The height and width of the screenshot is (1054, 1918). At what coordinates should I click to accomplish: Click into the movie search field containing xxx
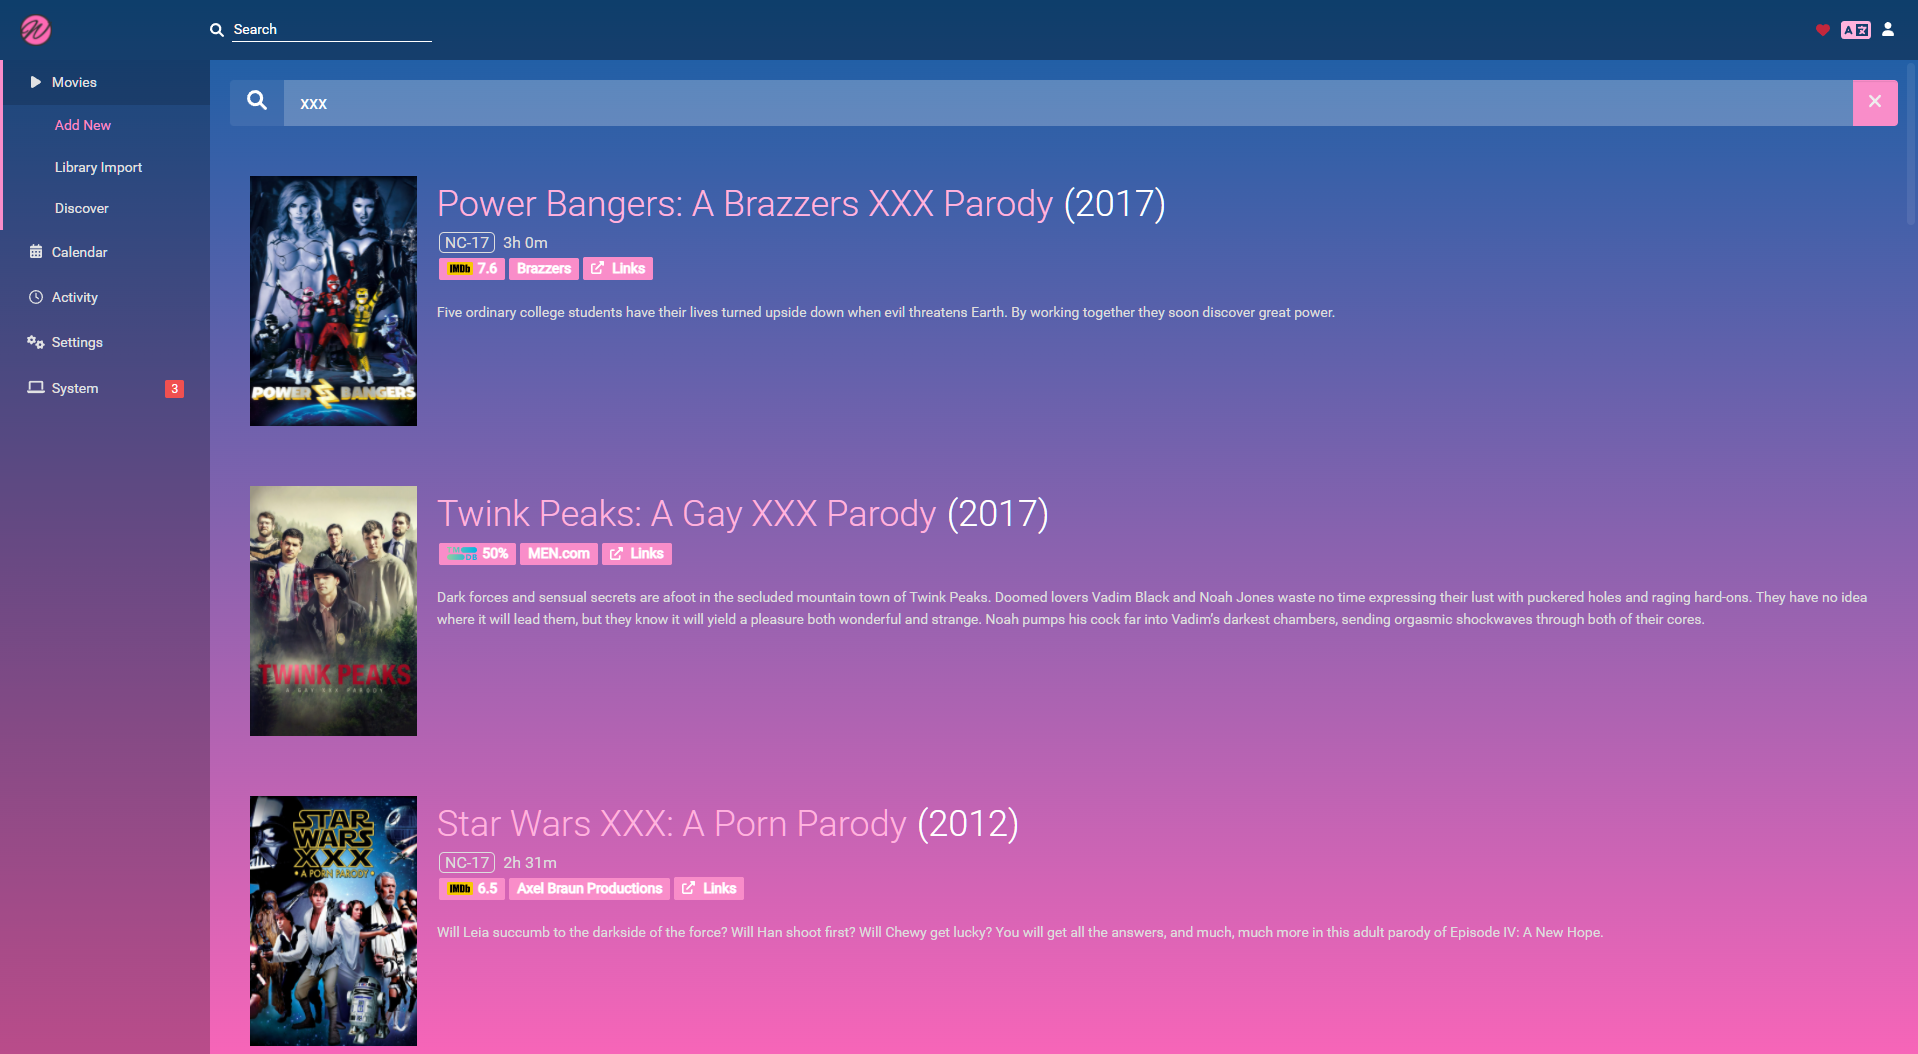(1068, 103)
